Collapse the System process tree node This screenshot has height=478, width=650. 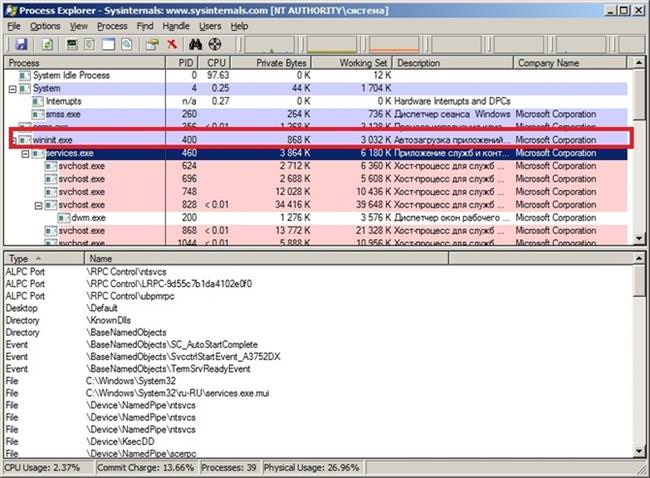pos(12,89)
